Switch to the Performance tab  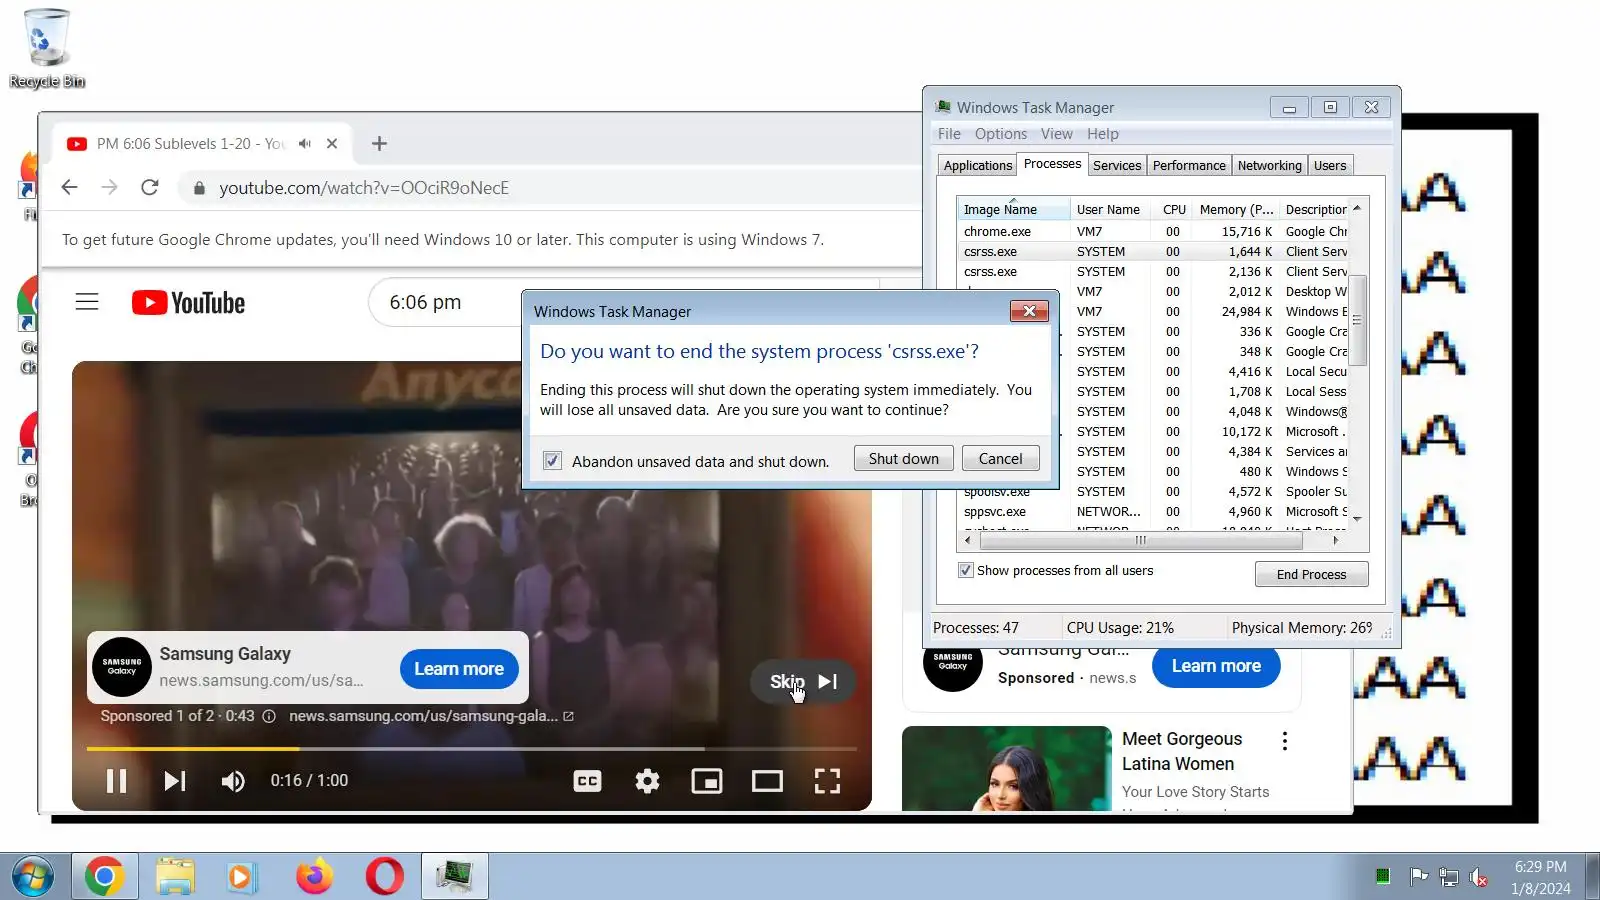coord(1189,166)
